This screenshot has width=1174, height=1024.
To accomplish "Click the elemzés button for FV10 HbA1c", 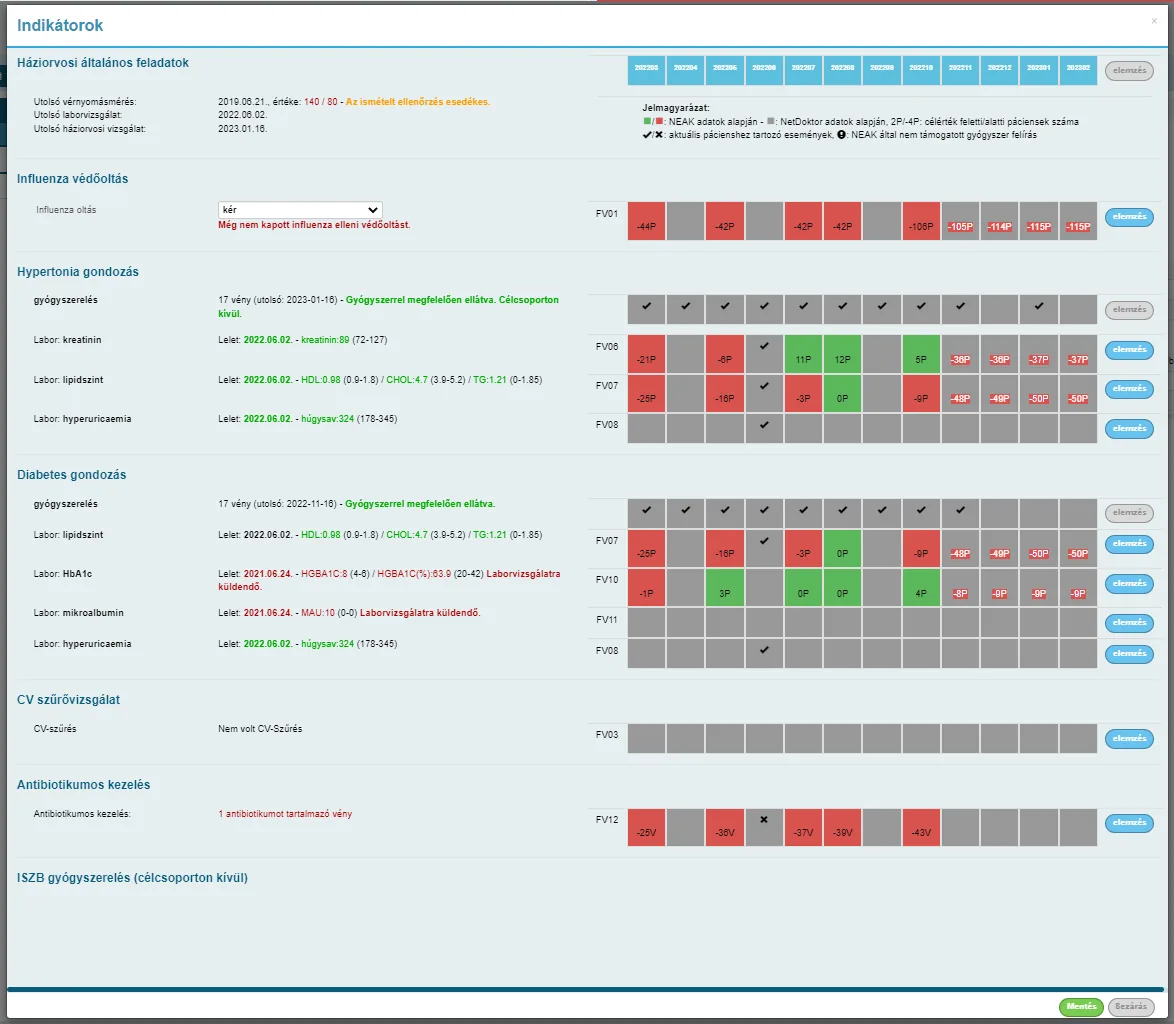I will [1129, 584].
